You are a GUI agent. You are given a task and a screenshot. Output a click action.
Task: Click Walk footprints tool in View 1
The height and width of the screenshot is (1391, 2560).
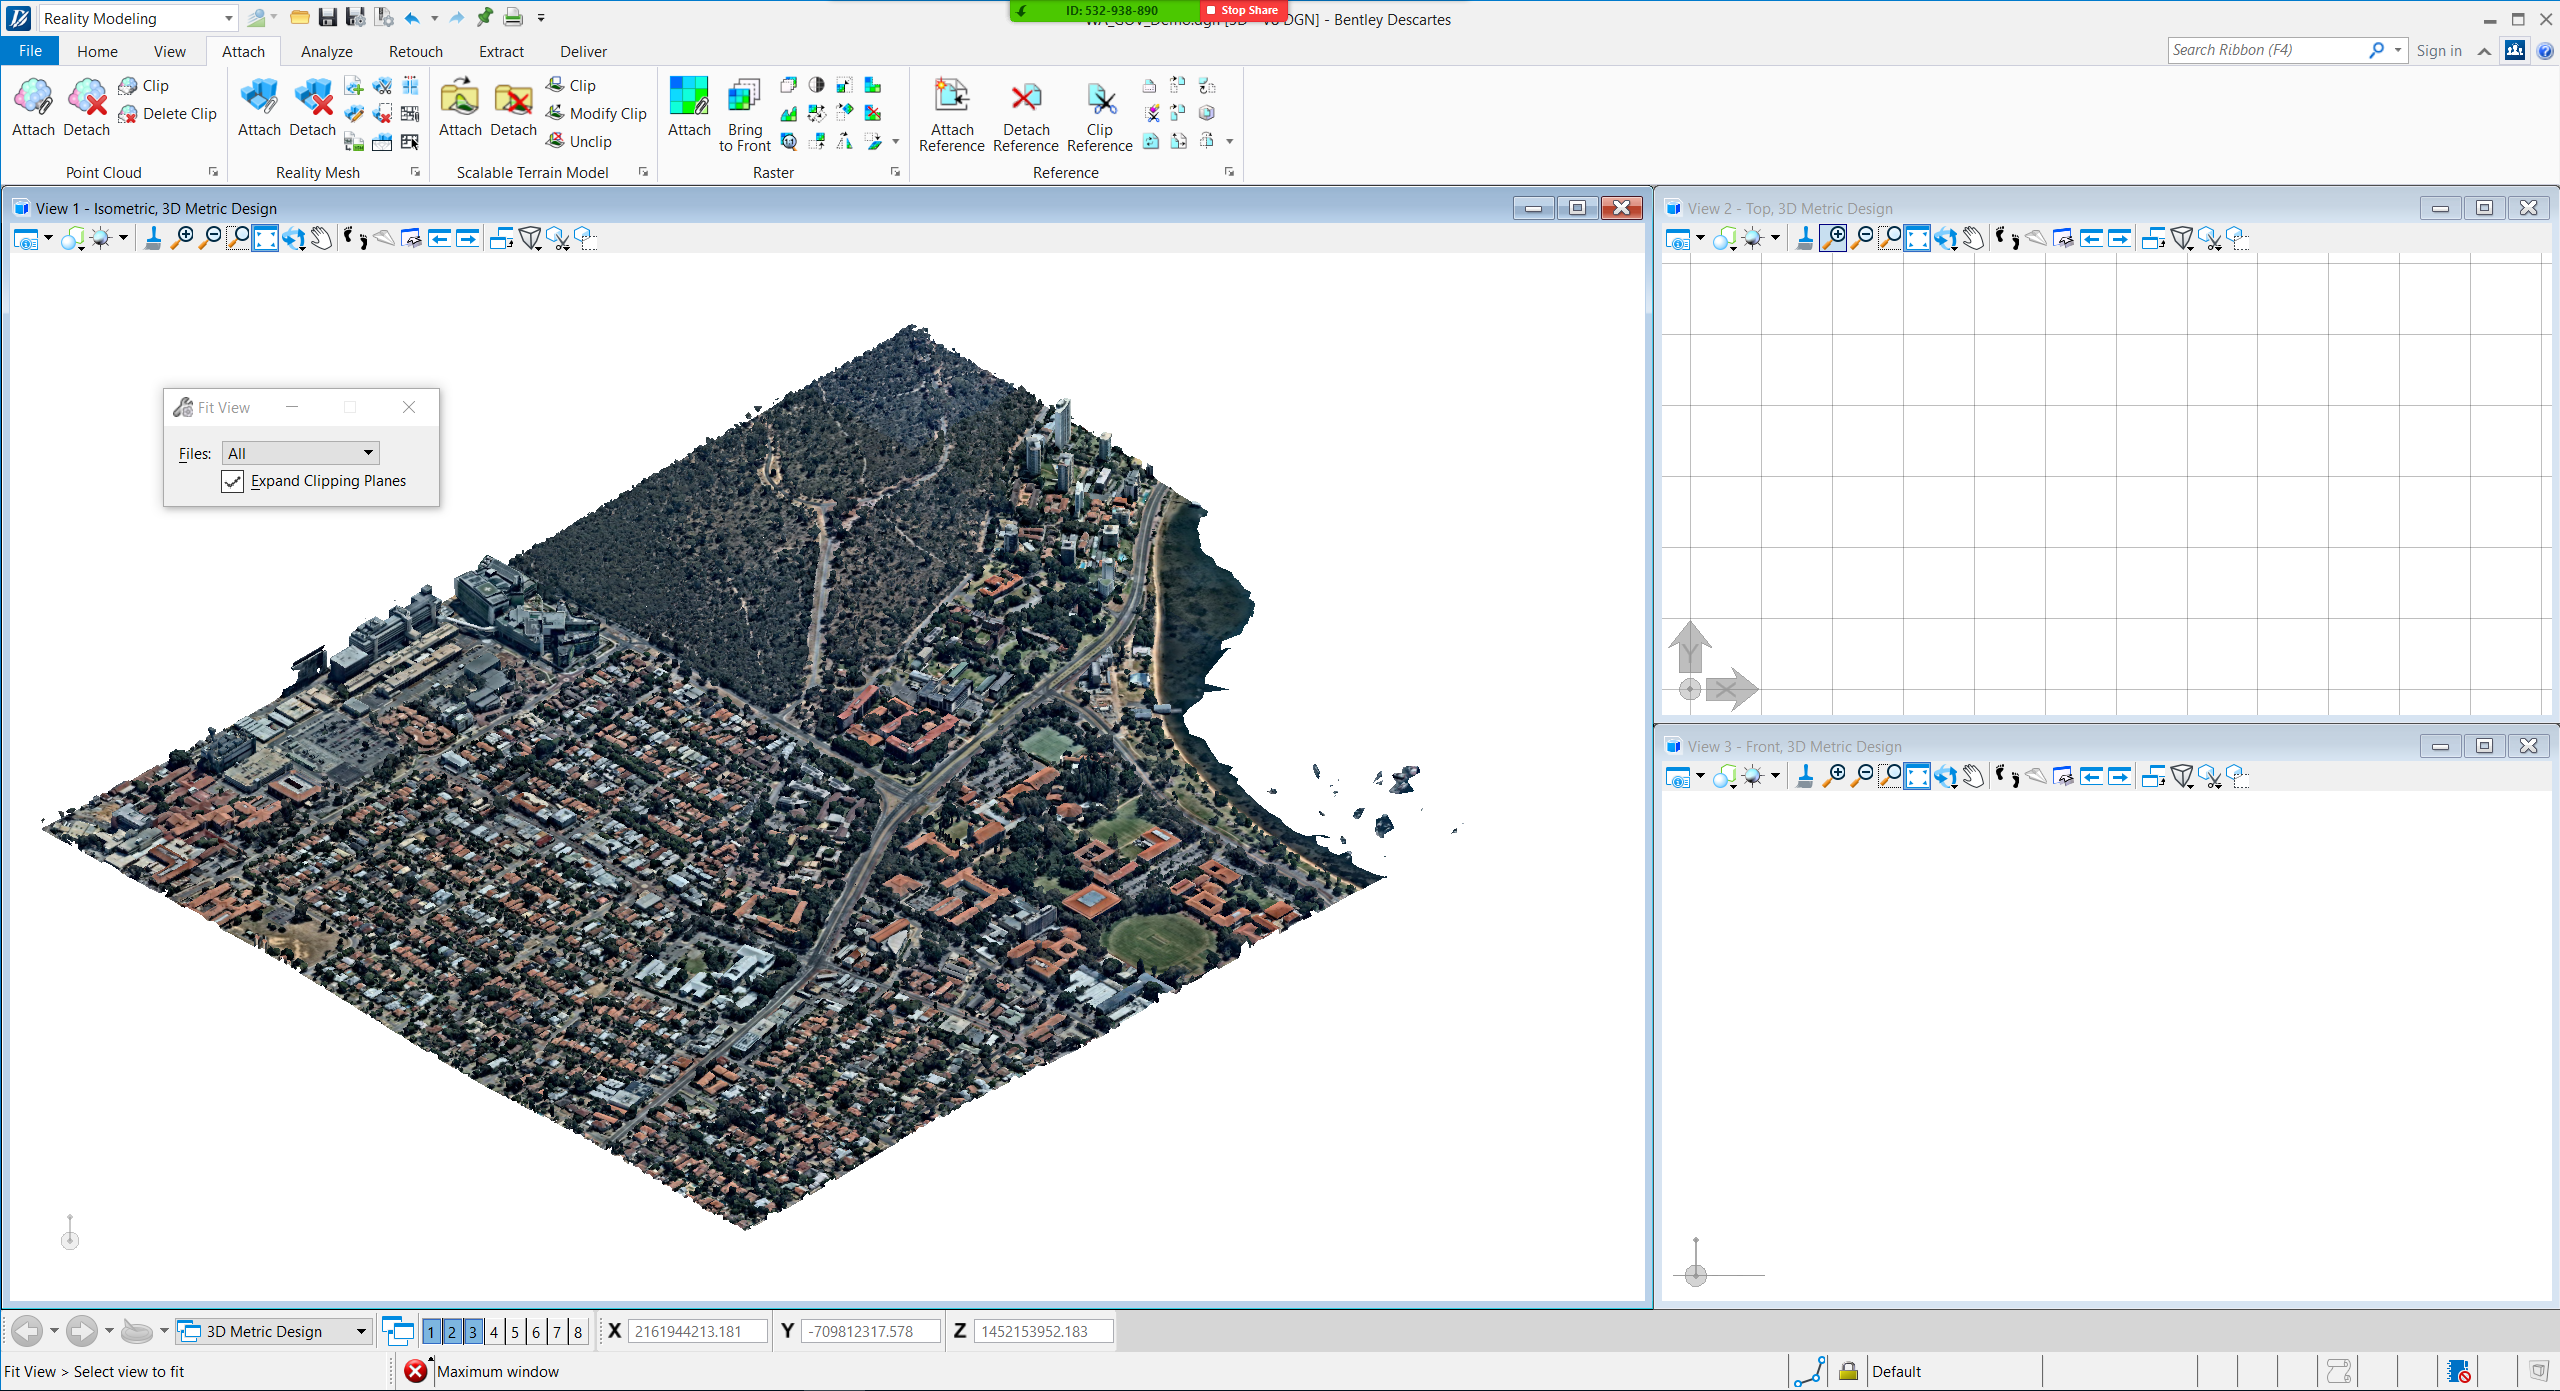pos(355,238)
